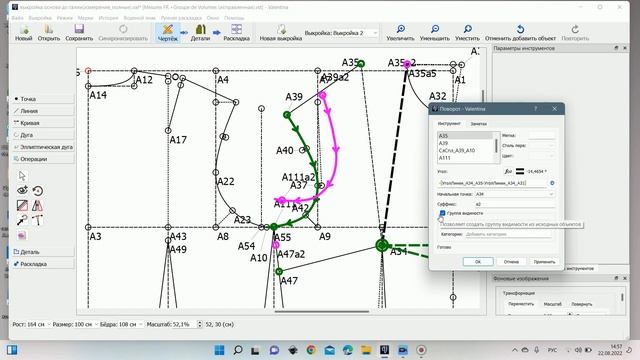The image size is (640, 360).
Task: Open taskbar search
Action: click(x=238, y=350)
